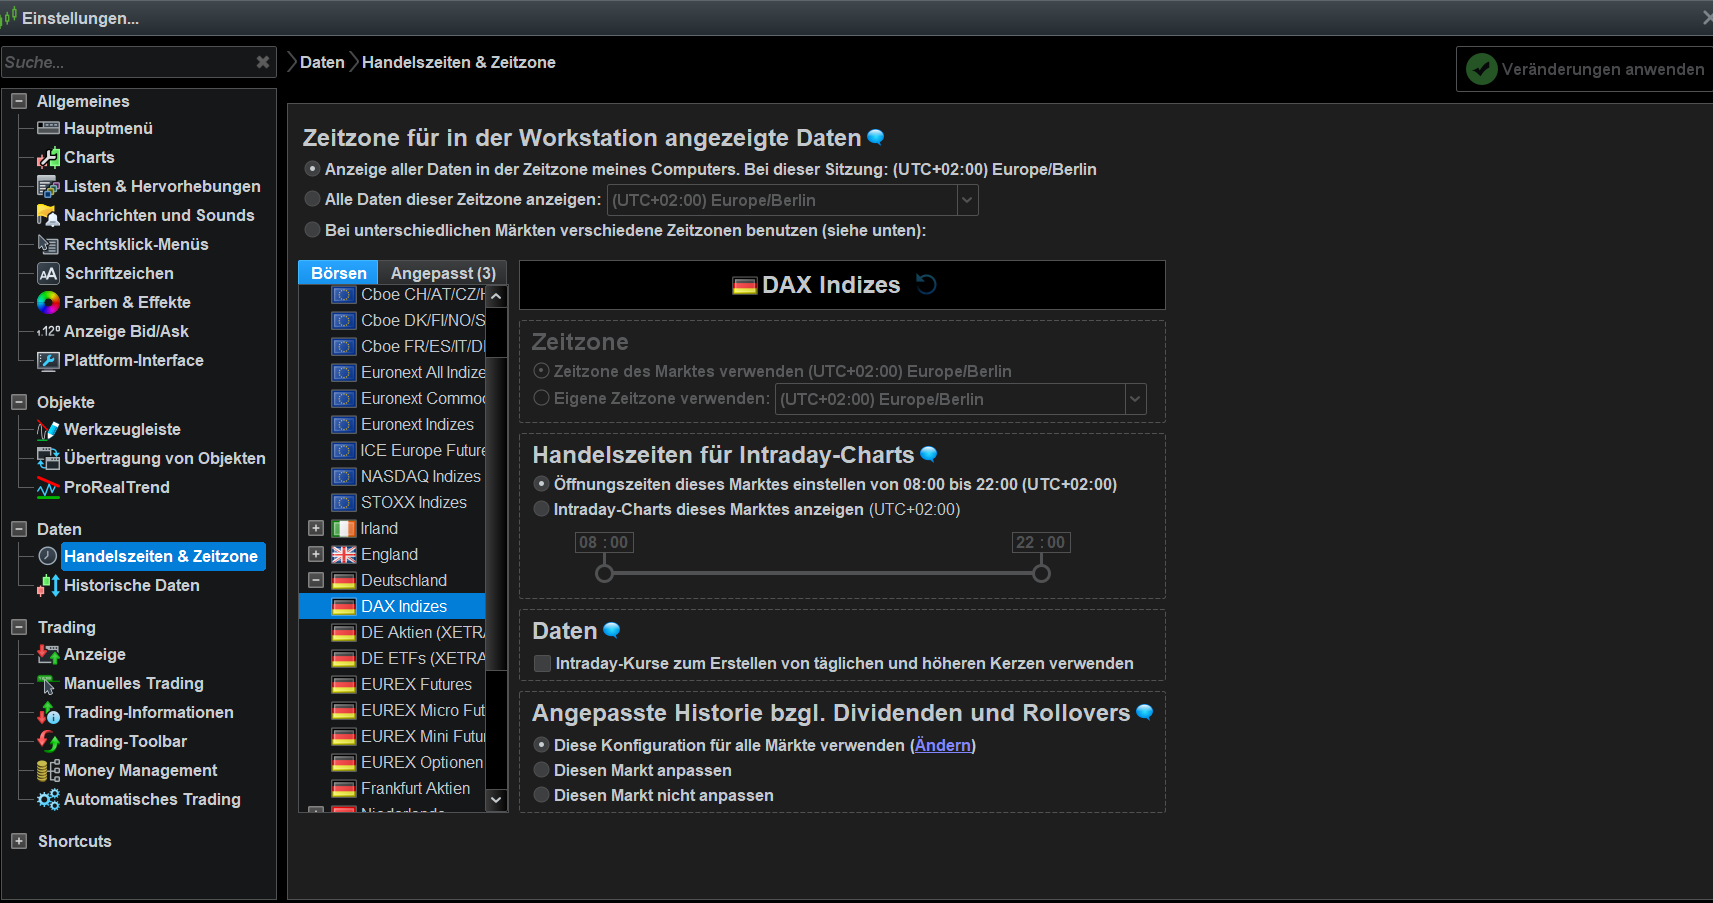This screenshot has width=1713, height=903.
Task: Select DAX Indizes market entry
Action: (392, 606)
